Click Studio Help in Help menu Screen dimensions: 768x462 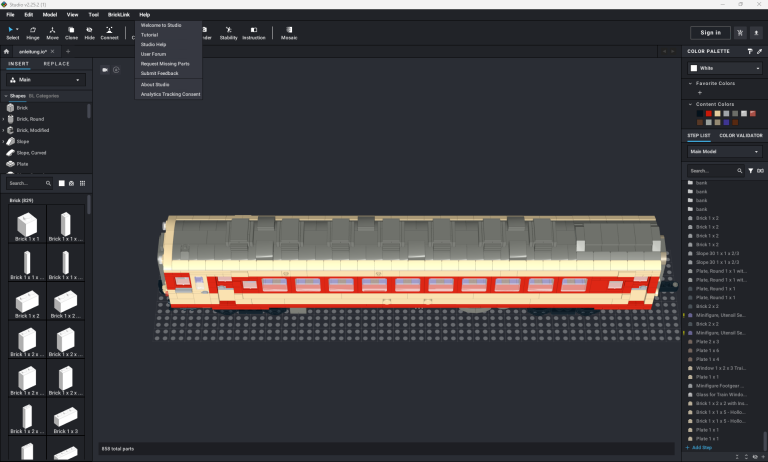tap(153, 44)
